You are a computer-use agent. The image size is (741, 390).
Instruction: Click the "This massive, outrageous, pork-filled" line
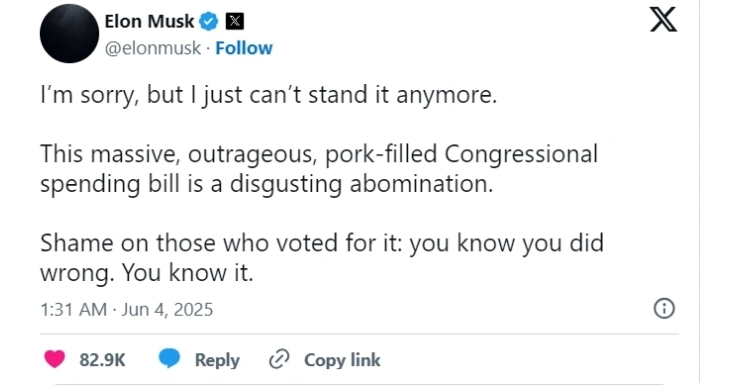[319, 154]
